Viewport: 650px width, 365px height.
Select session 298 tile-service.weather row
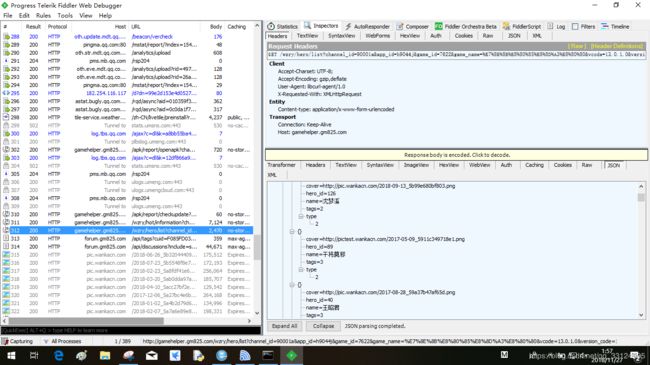pos(127,117)
